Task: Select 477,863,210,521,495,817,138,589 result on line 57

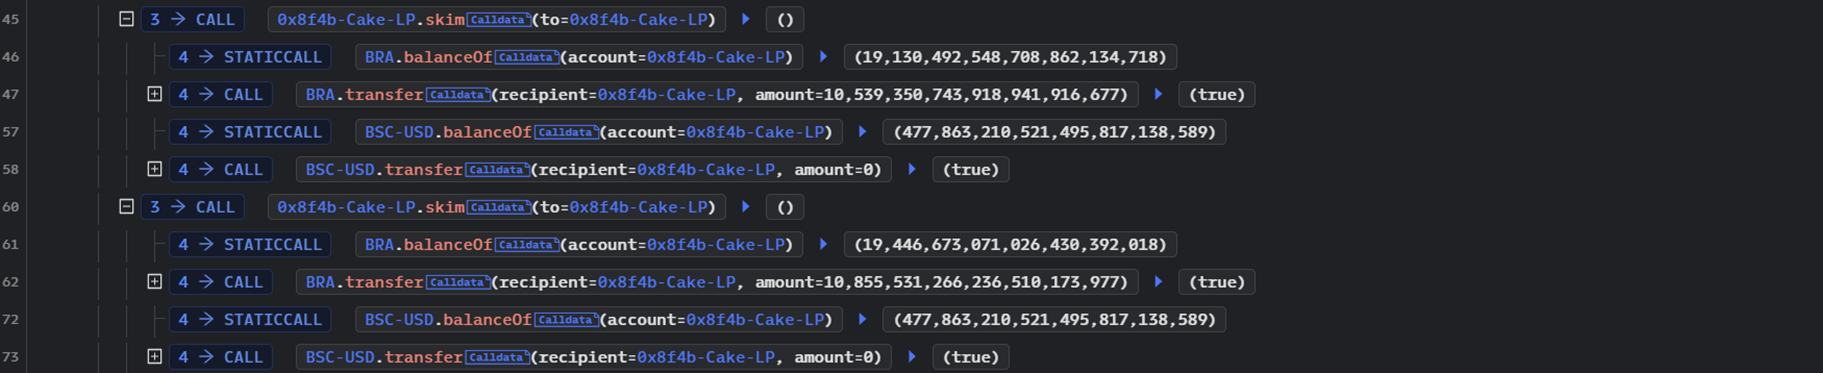Action: click(x=1054, y=132)
